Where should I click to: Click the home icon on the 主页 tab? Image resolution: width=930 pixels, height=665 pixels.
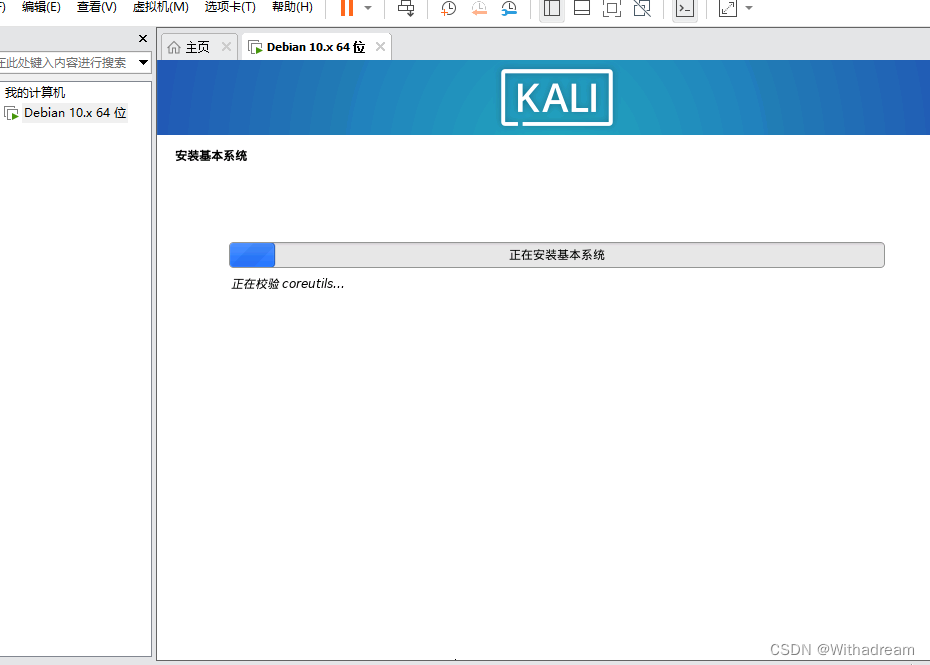pos(174,47)
